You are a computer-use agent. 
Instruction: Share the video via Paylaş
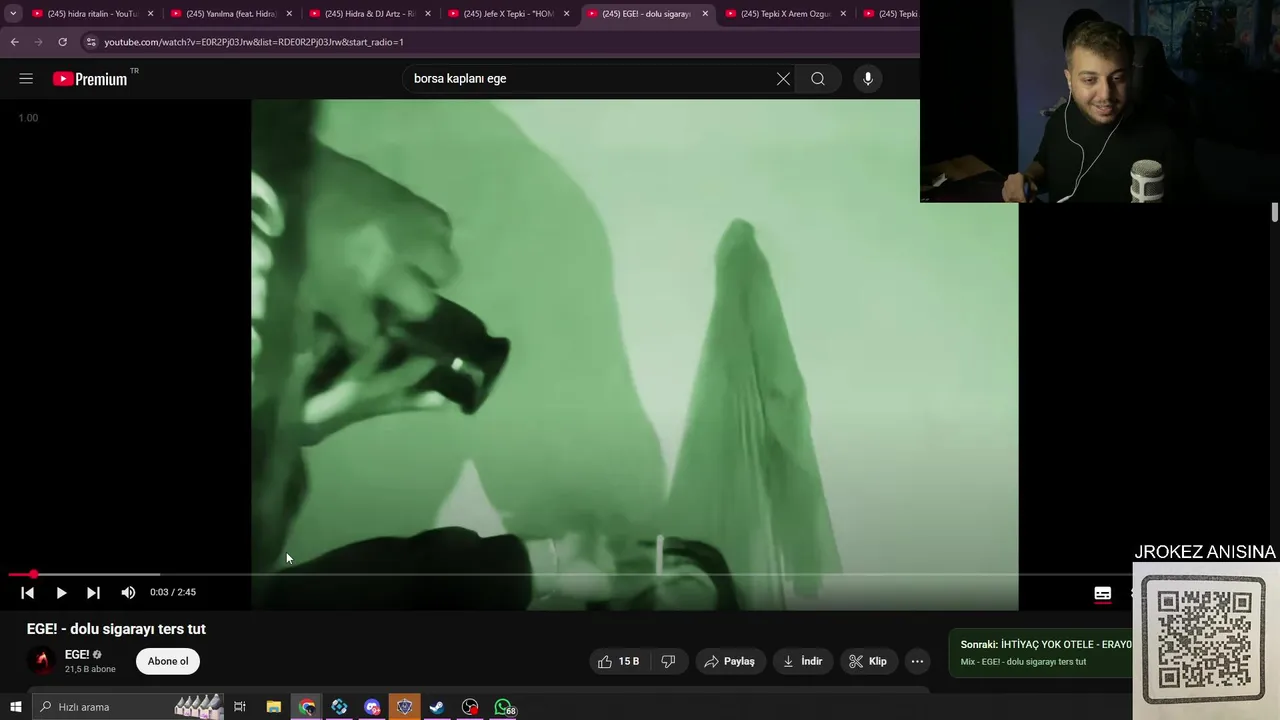click(729, 661)
